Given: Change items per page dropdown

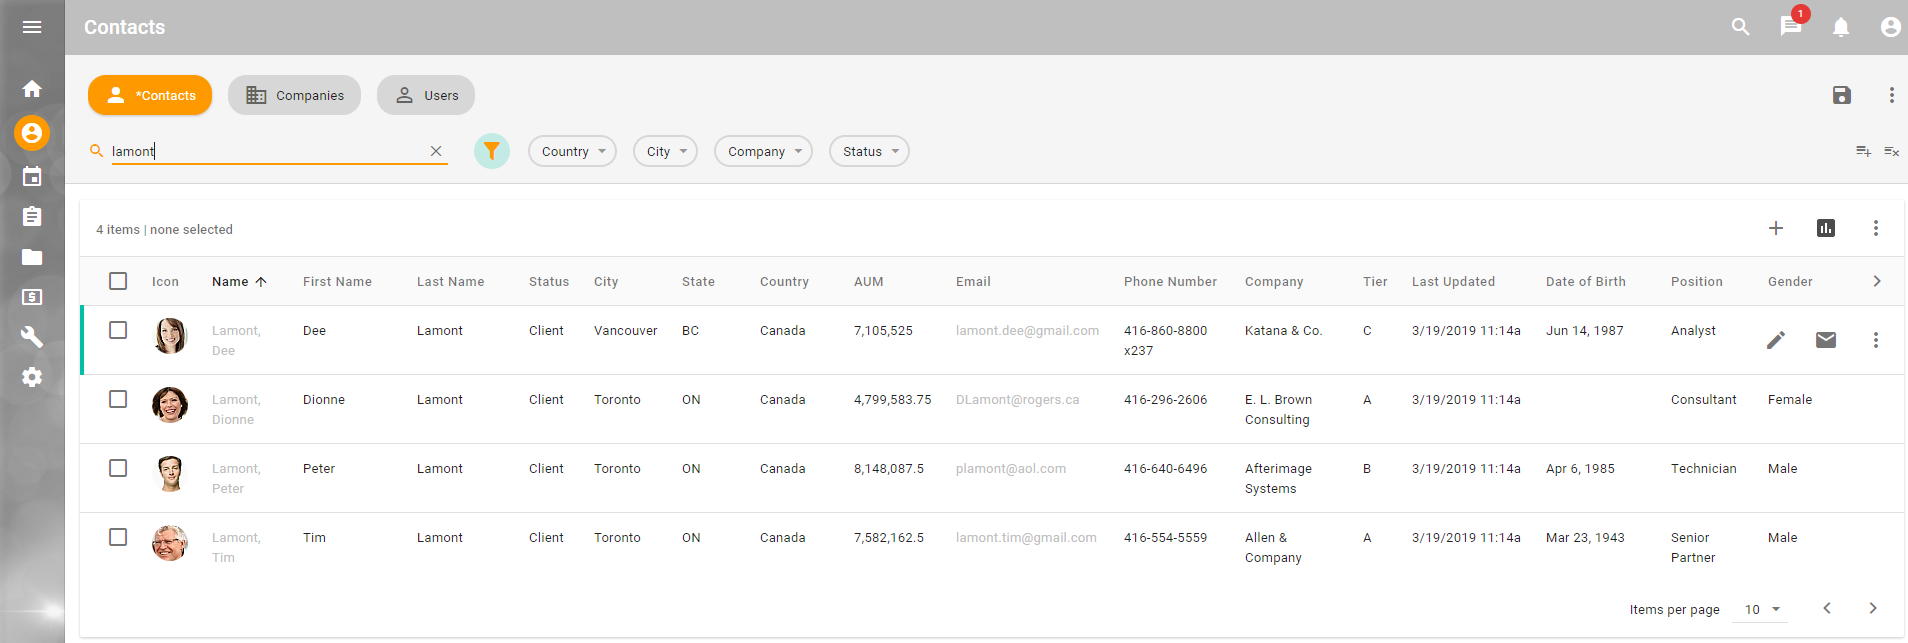Looking at the screenshot, I should 1761,609.
